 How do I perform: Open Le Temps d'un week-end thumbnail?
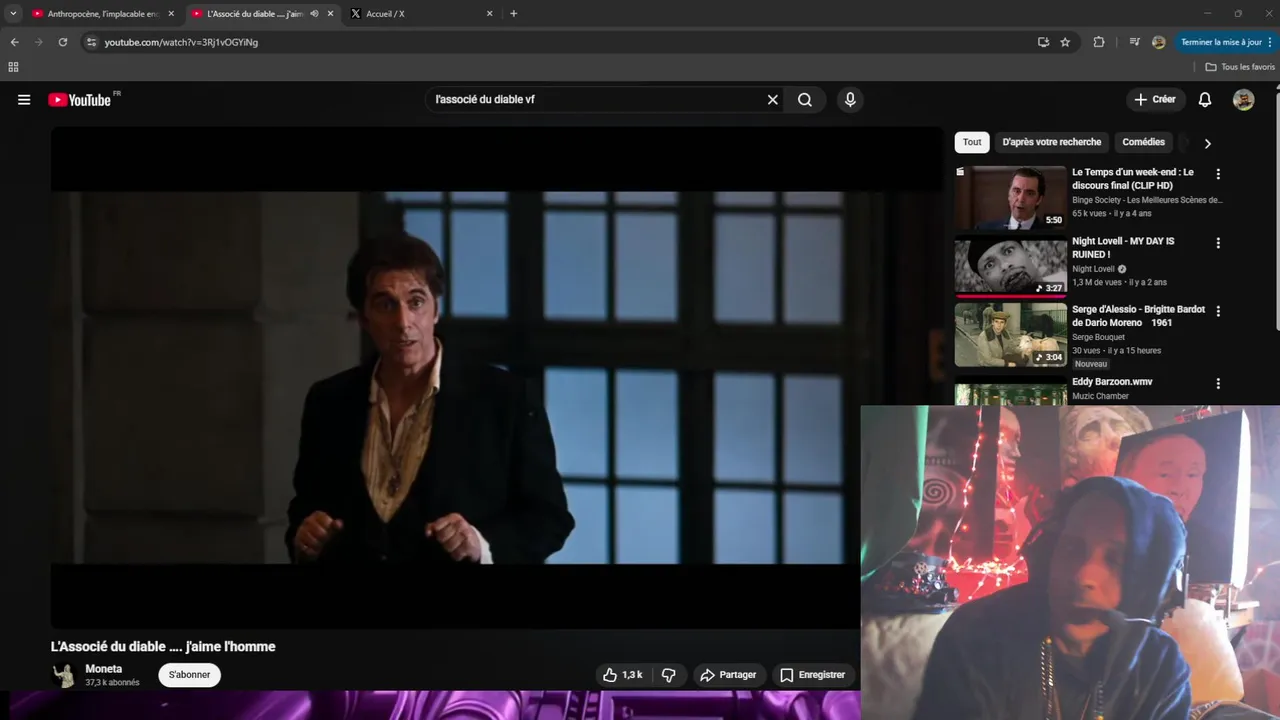click(x=1010, y=198)
